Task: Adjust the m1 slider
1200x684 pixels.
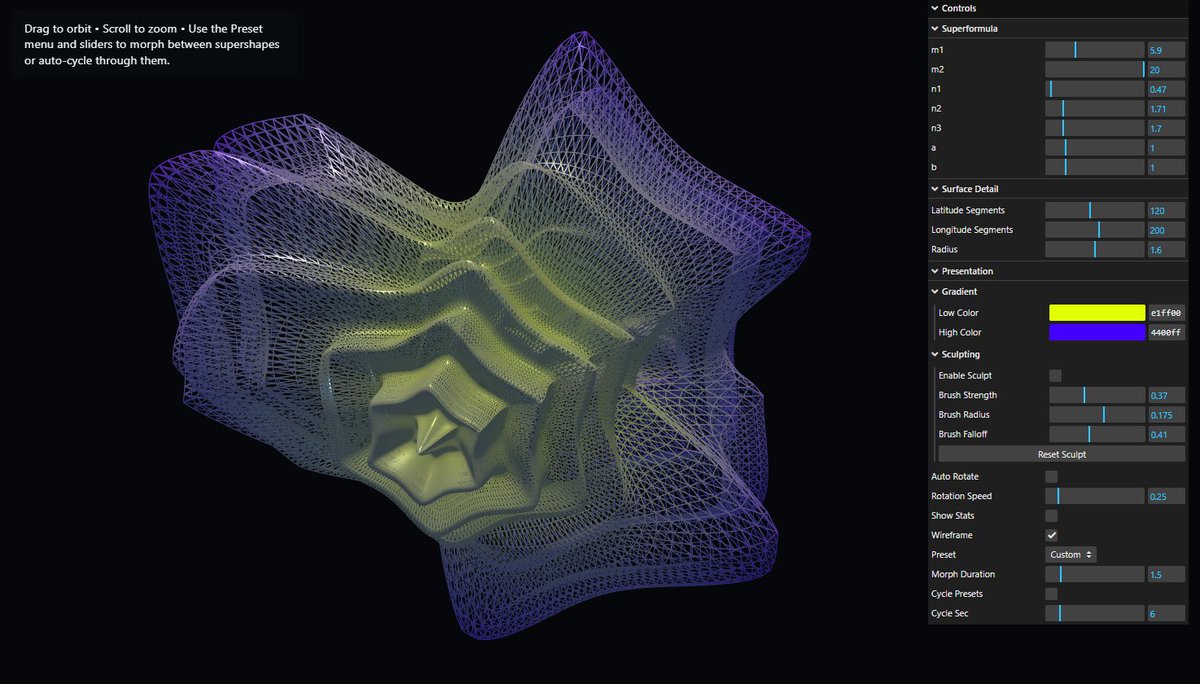Action: coord(1095,48)
